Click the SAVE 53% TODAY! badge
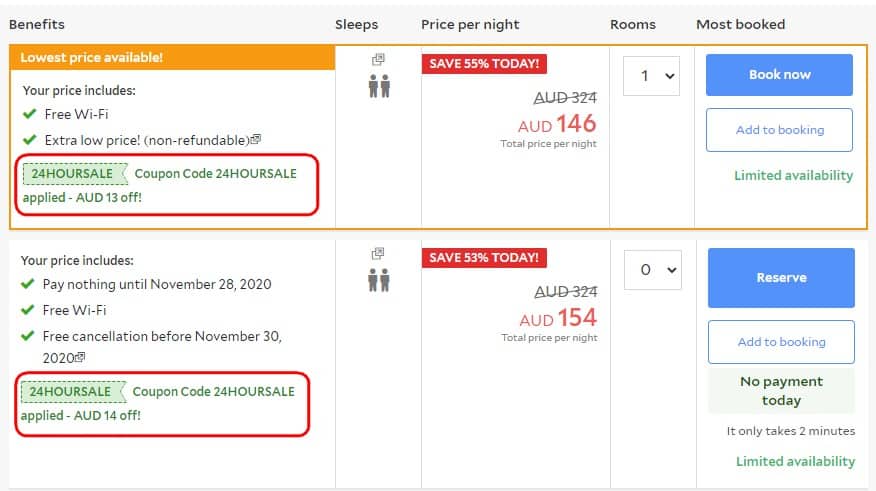Viewport: 876px width, 491px height. 484,258
